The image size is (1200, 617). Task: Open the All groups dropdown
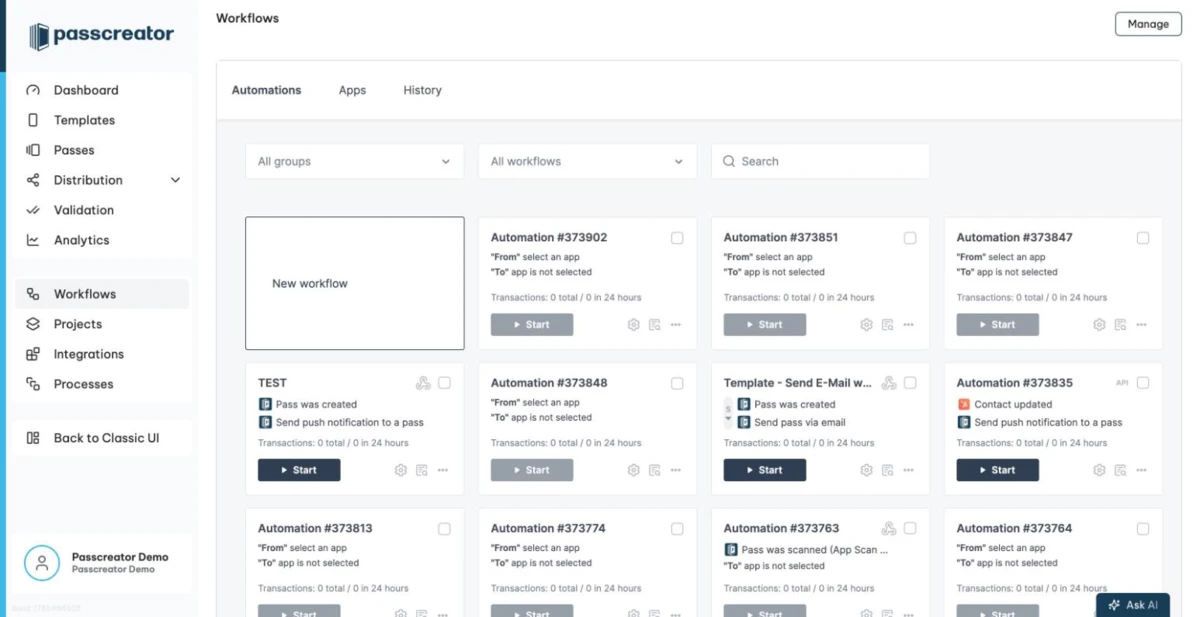[x=355, y=161]
